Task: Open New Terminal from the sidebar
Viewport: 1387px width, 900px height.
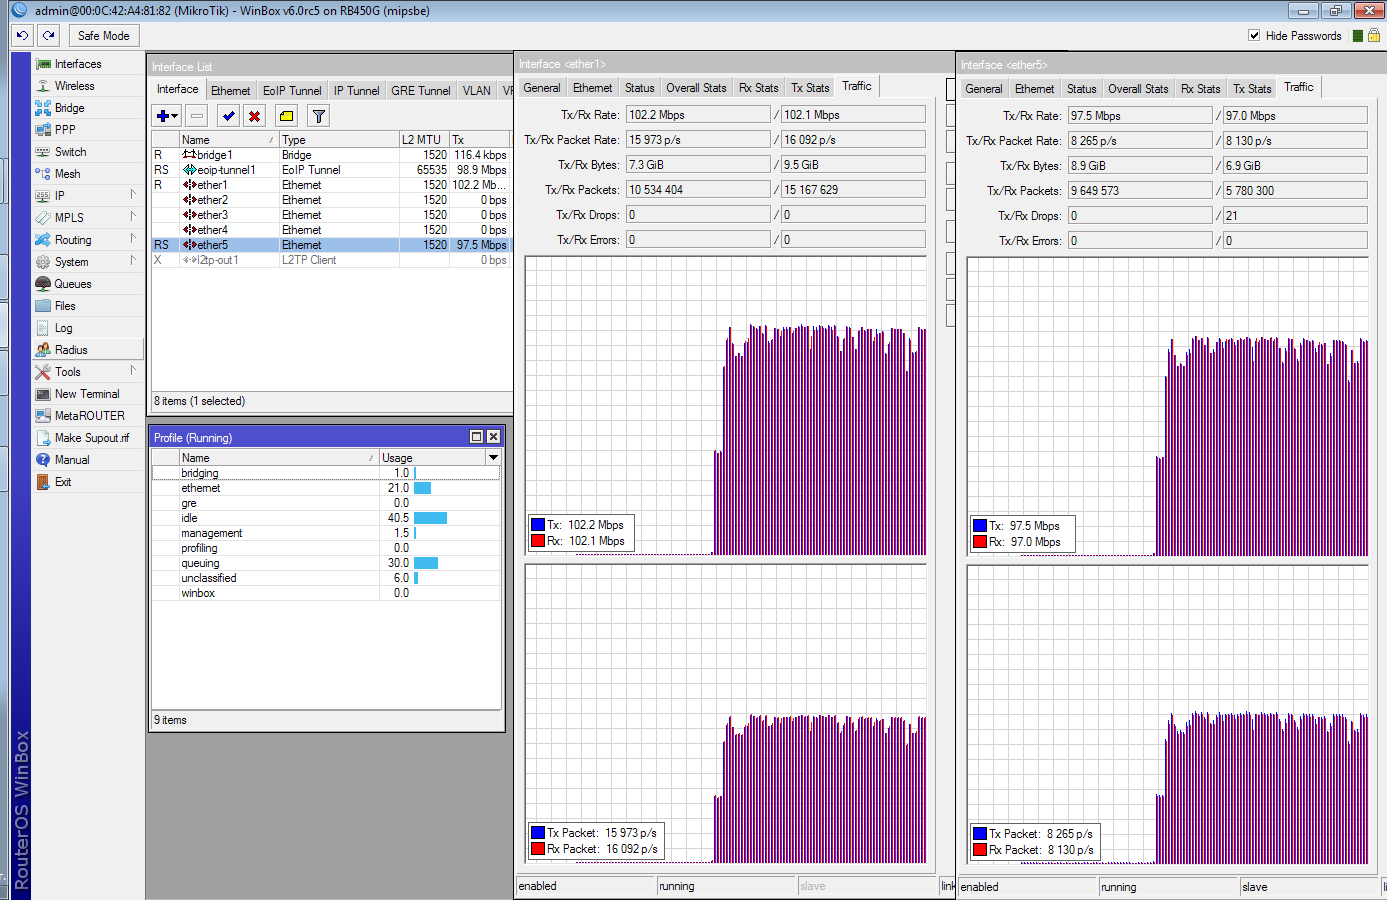Action: (x=86, y=394)
